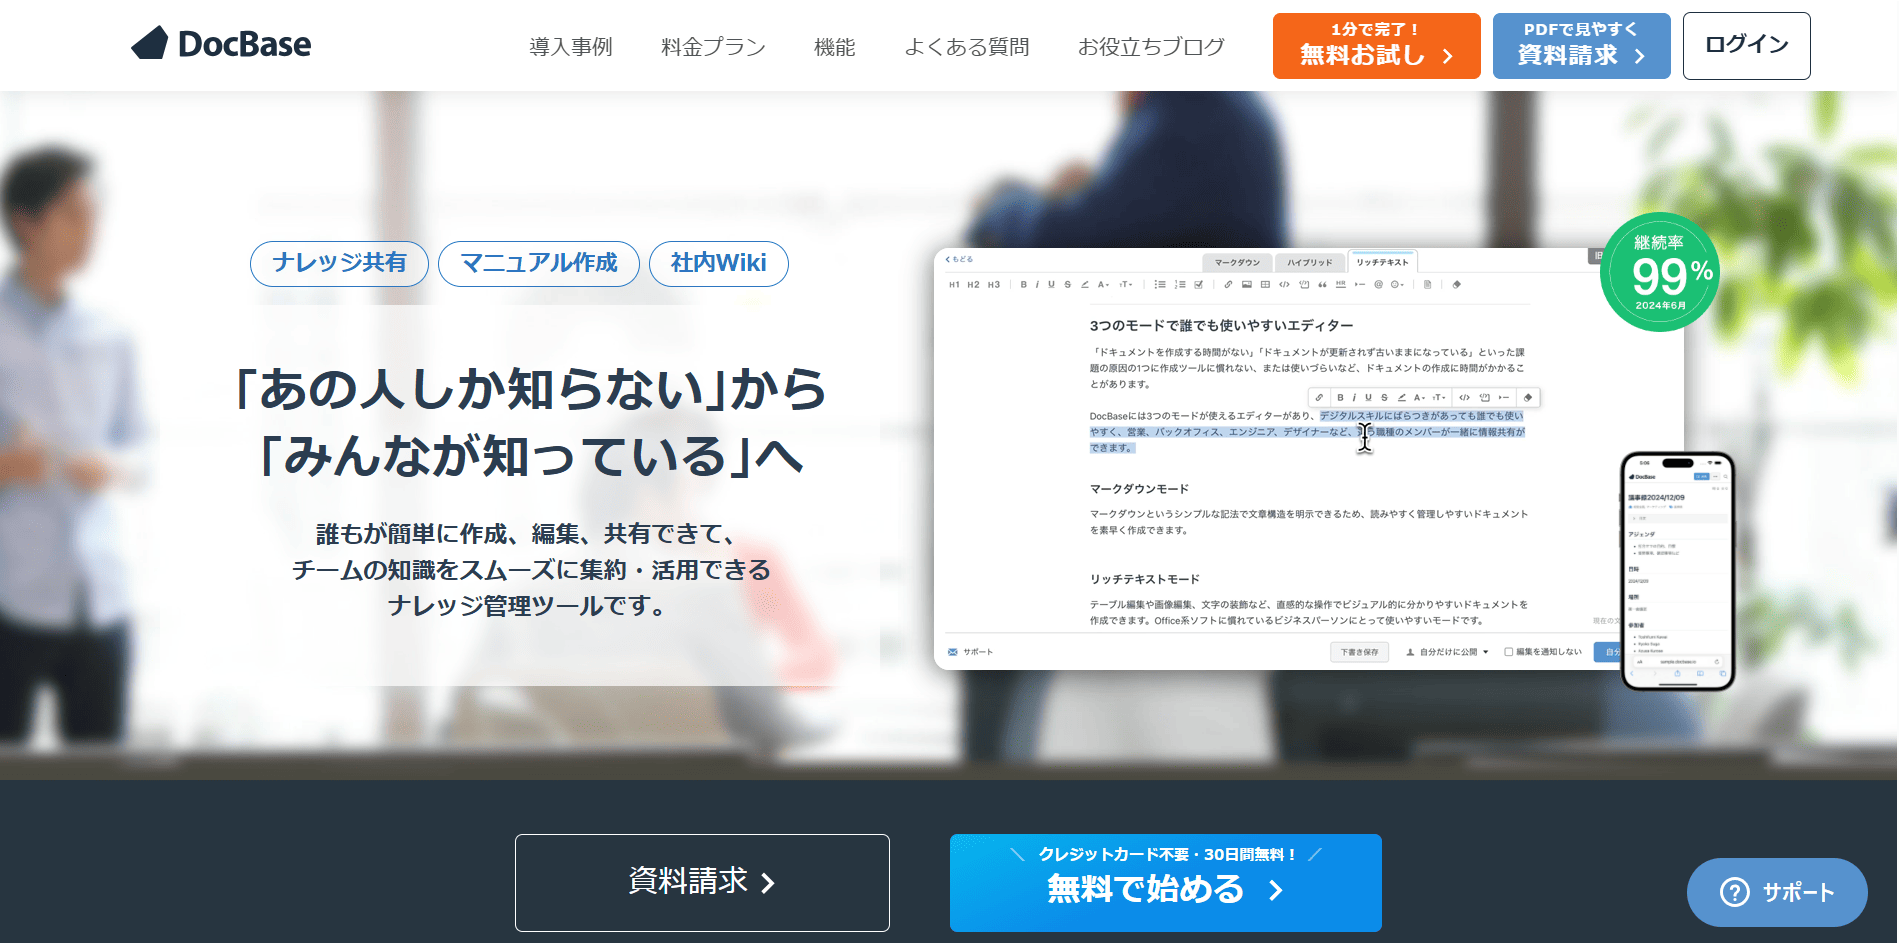Viewport: 1899px width, 943px height.
Task: Toggle Strikethrough in main editor toolbar
Action: click(x=1068, y=285)
